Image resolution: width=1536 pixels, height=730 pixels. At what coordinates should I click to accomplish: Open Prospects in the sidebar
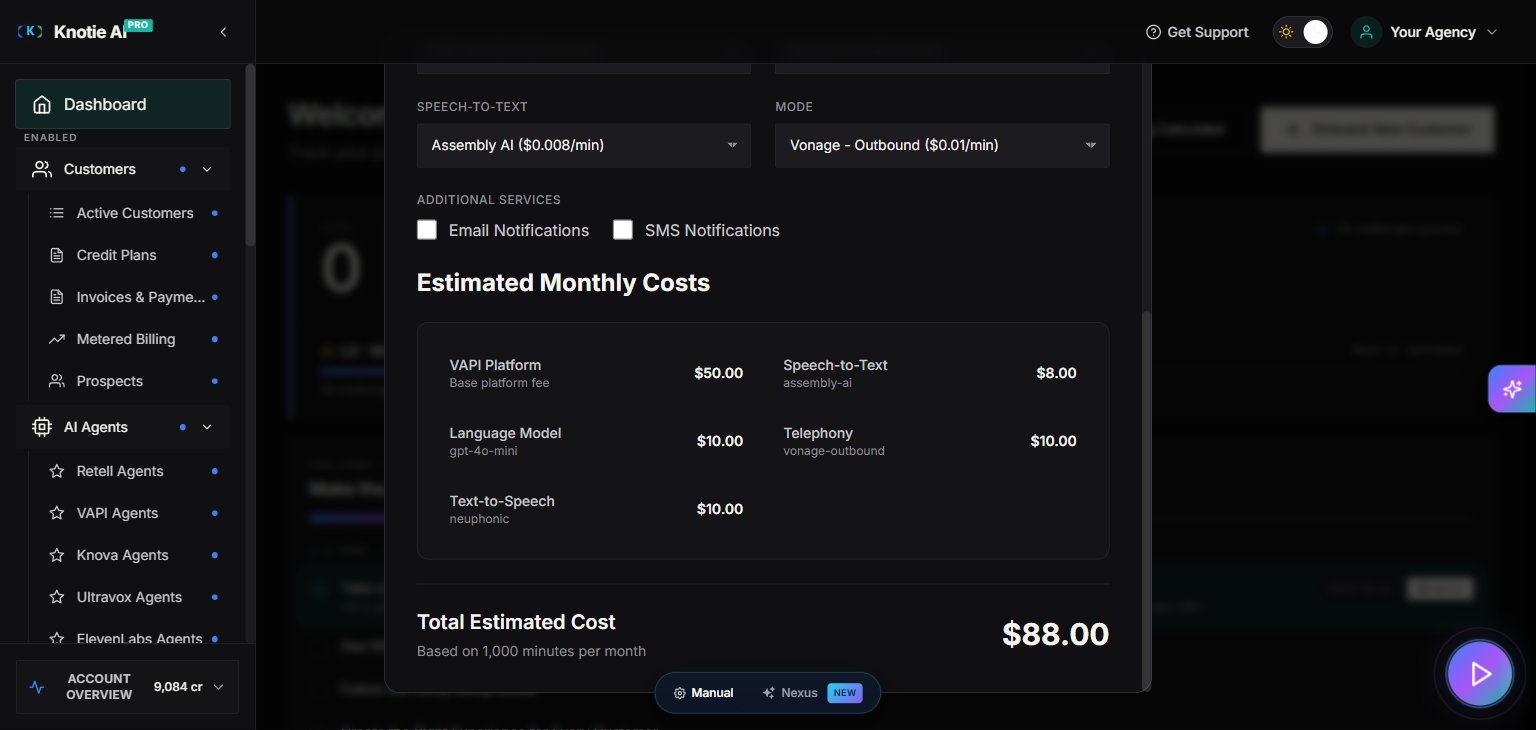[110, 381]
